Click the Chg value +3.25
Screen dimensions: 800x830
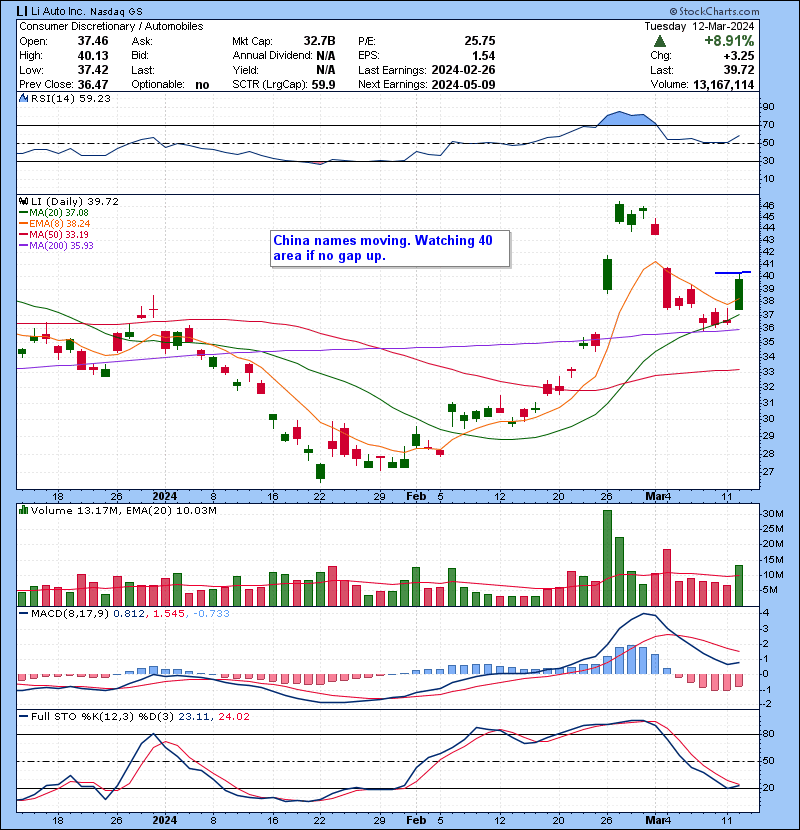pyautogui.click(x=738, y=56)
